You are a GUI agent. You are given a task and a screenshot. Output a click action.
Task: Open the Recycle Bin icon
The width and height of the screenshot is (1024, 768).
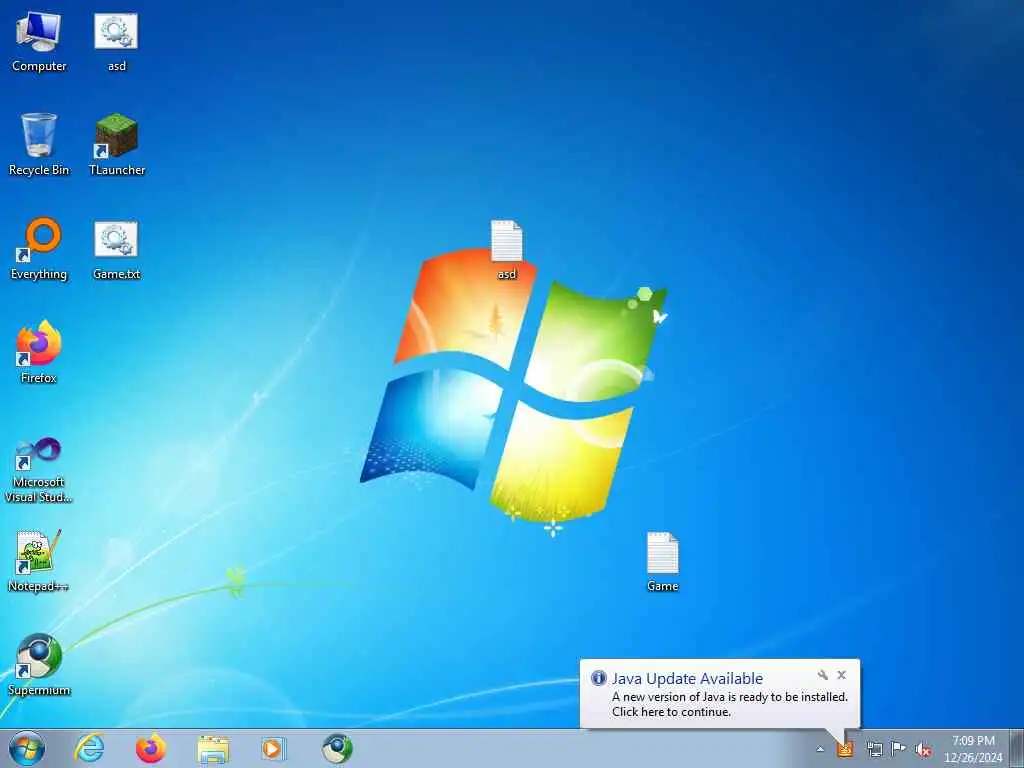(39, 145)
